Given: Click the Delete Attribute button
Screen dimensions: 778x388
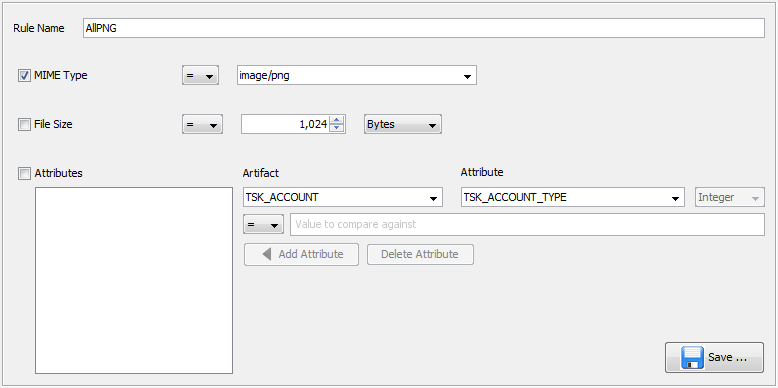Looking at the screenshot, I should [420, 254].
